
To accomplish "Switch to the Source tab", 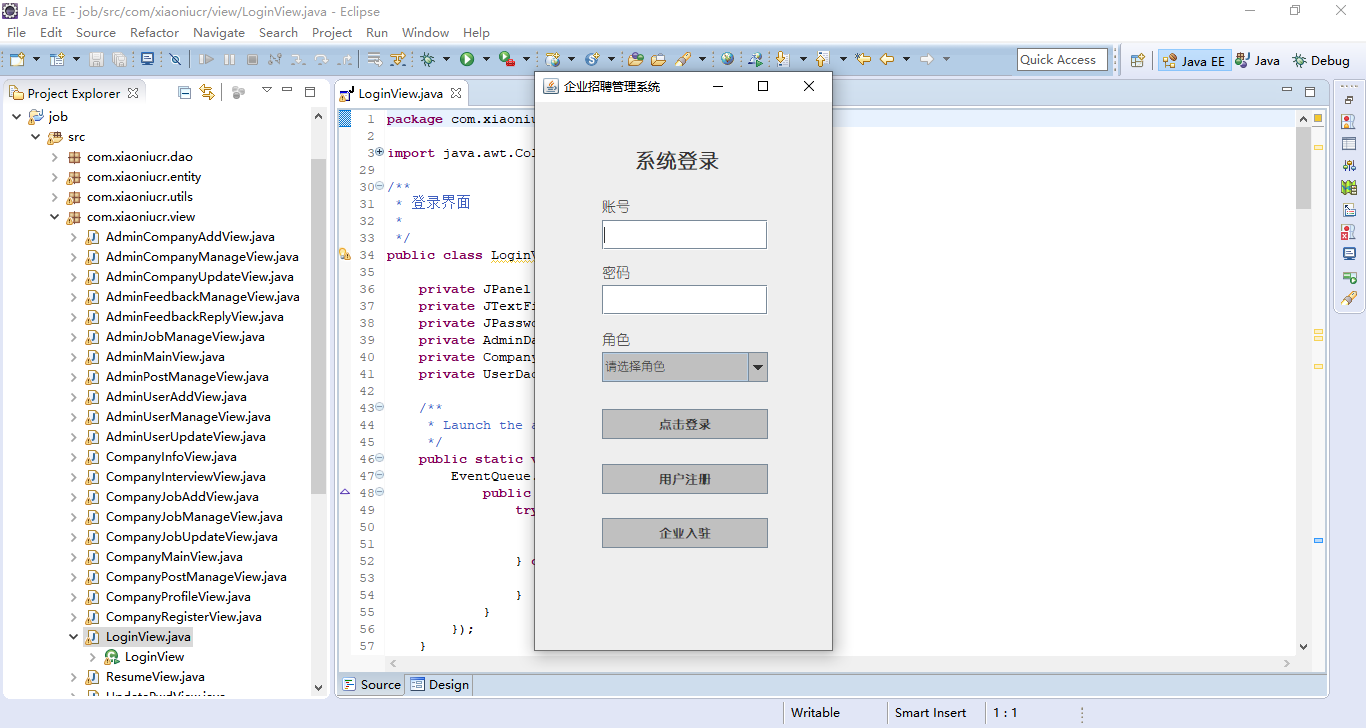I will click(x=372, y=685).
